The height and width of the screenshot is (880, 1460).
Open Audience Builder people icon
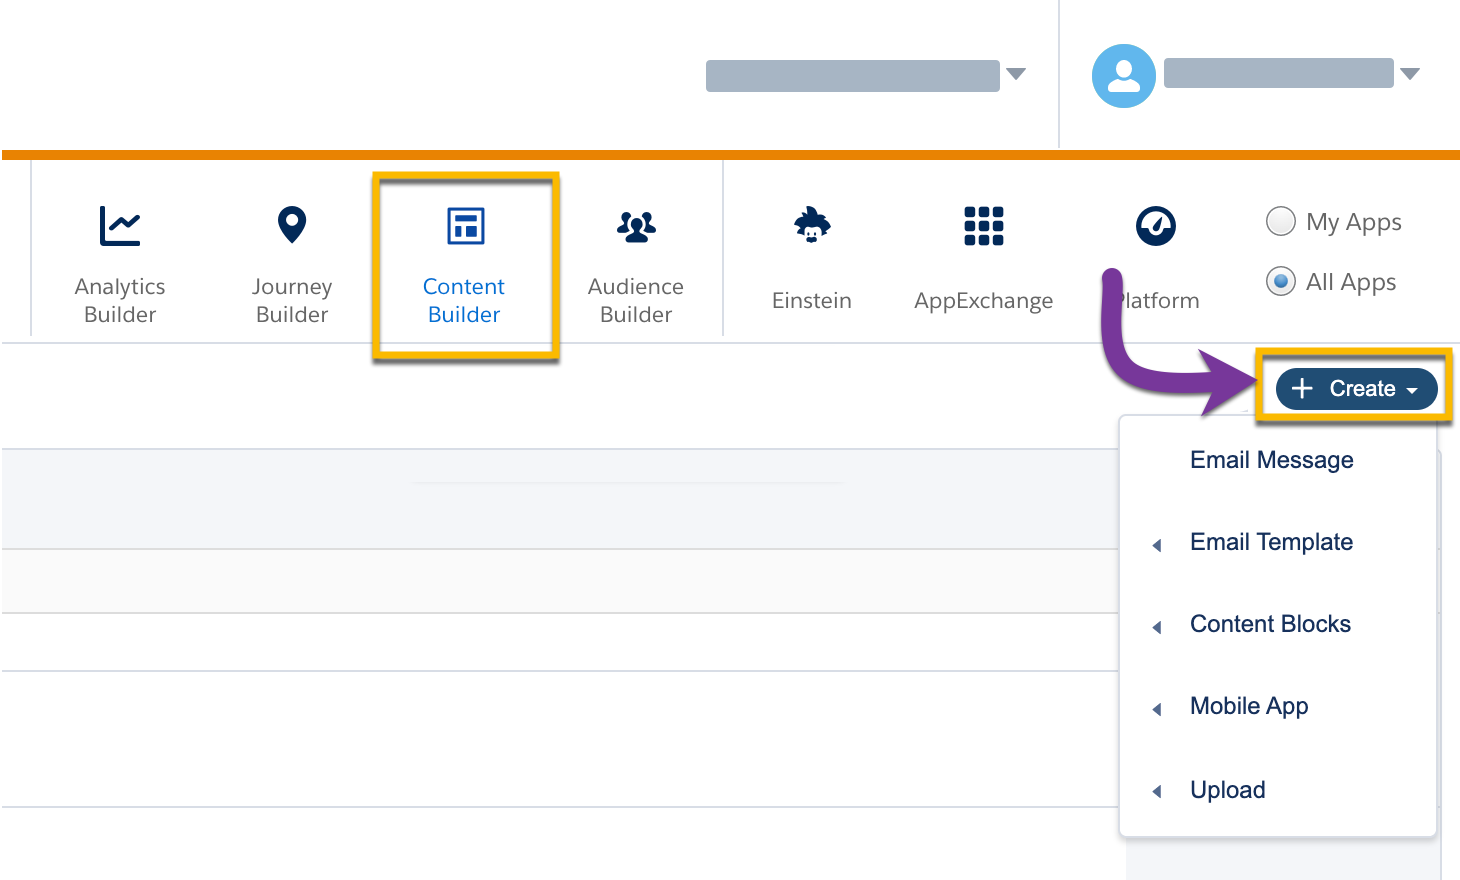coord(636,227)
